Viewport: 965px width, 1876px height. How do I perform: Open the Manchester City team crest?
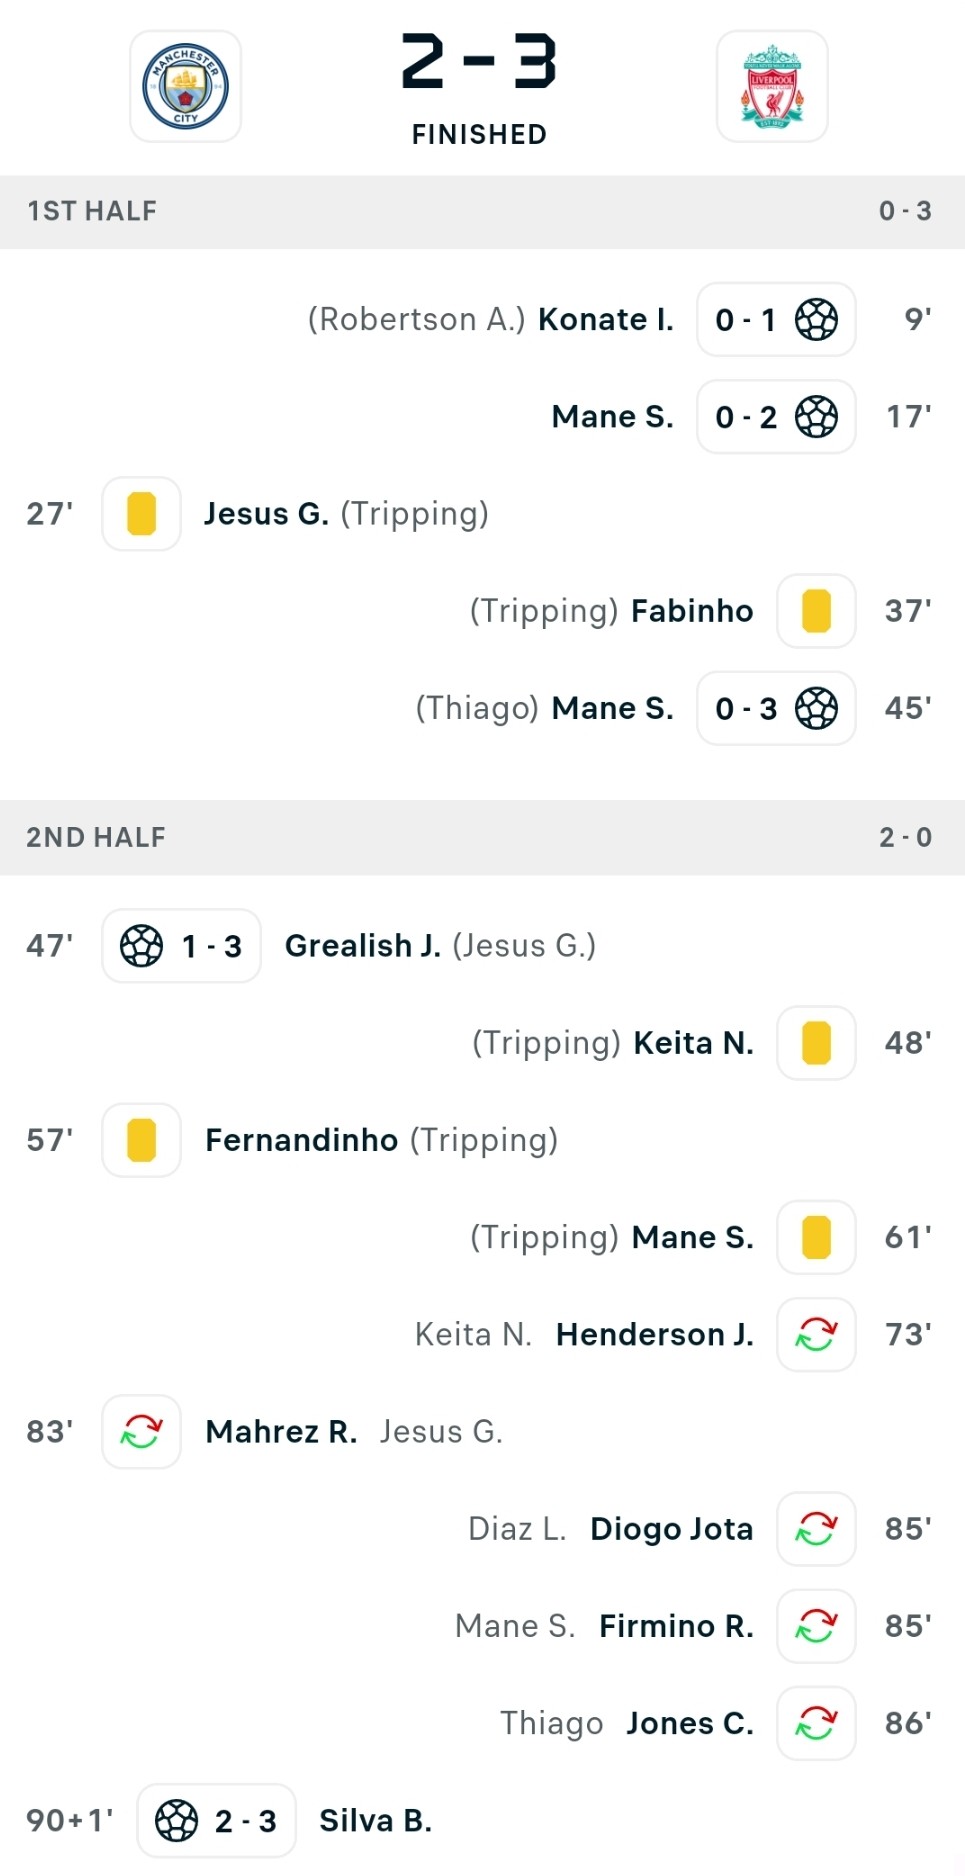click(185, 86)
